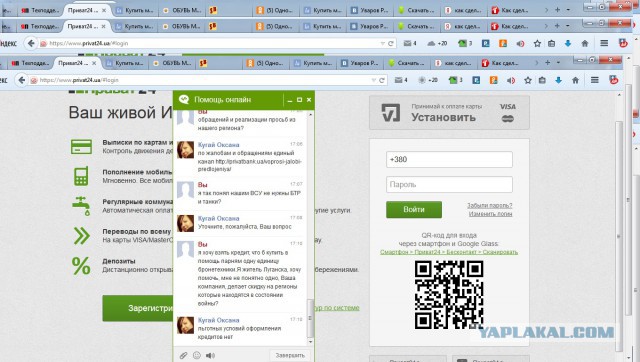The image size is (640, 362).
Task: Click the green Зарегистри... registration button
Action: (138, 308)
